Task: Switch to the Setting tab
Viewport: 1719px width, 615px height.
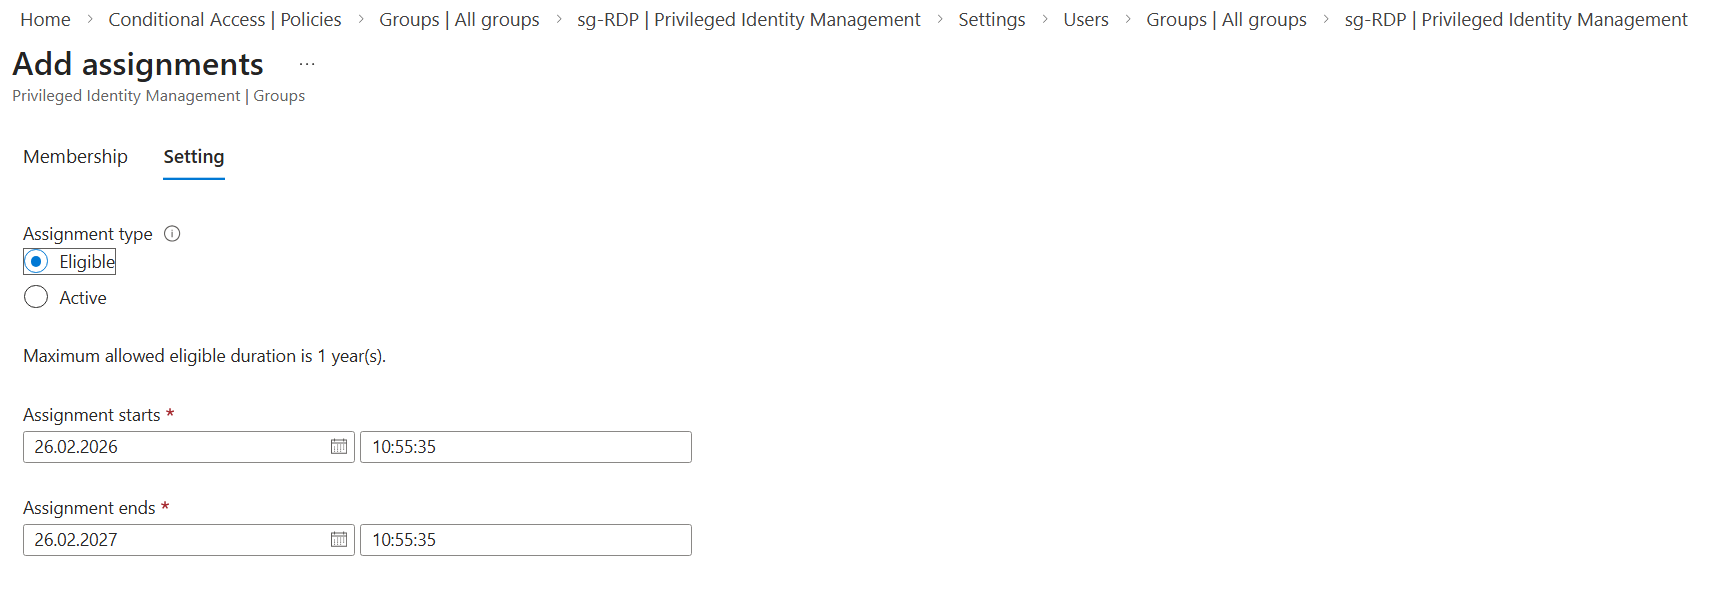Action: pyautogui.click(x=193, y=157)
